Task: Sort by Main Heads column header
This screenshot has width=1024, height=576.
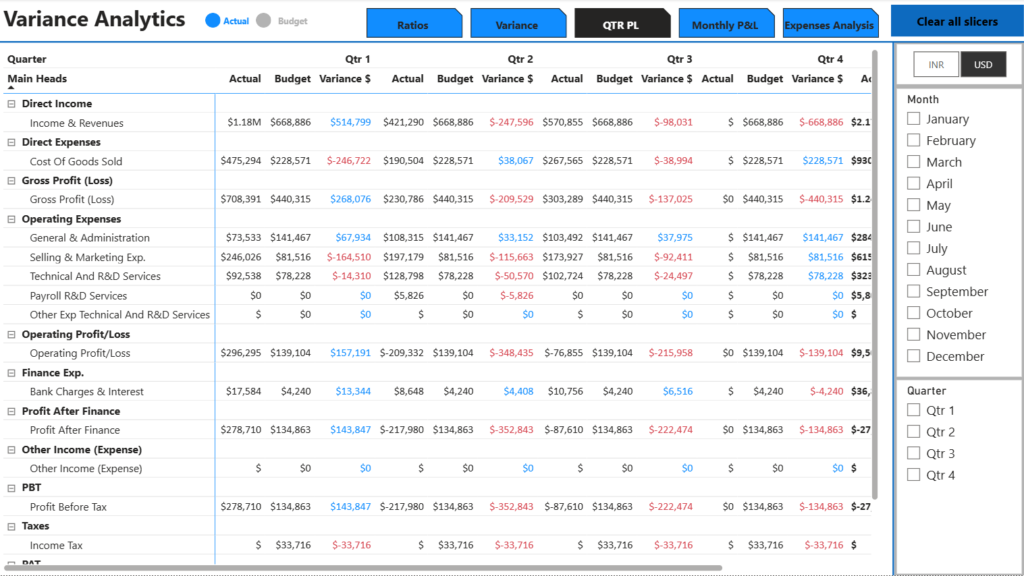Action: click(x=37, y=79)
